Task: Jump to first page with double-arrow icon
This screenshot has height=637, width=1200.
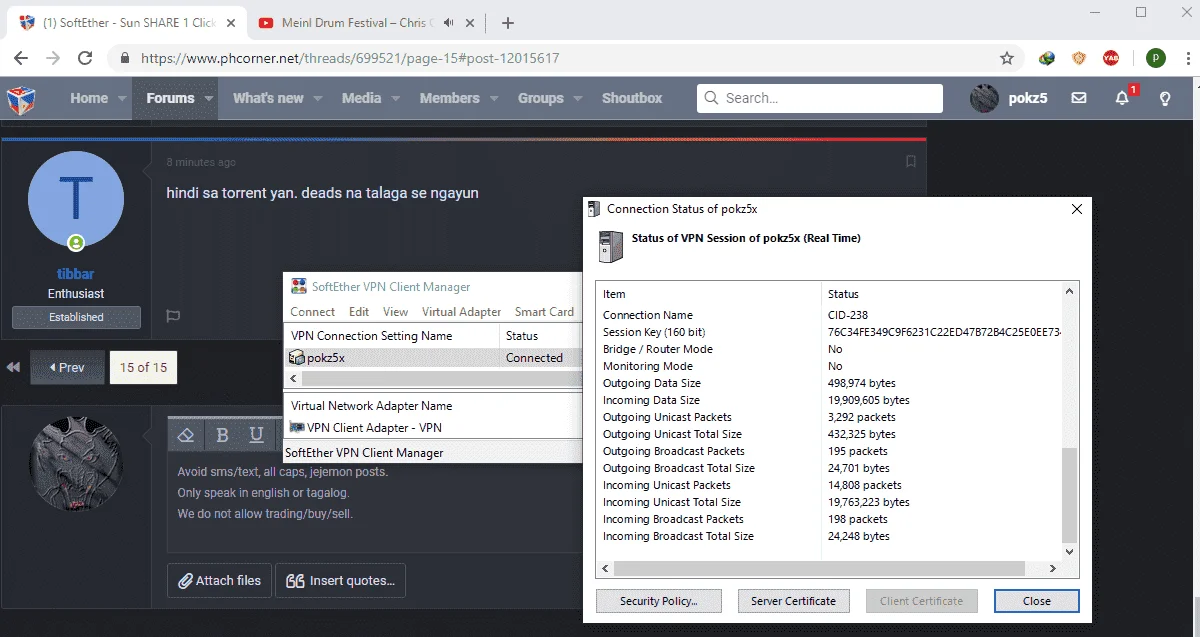Action: (13, 367)
